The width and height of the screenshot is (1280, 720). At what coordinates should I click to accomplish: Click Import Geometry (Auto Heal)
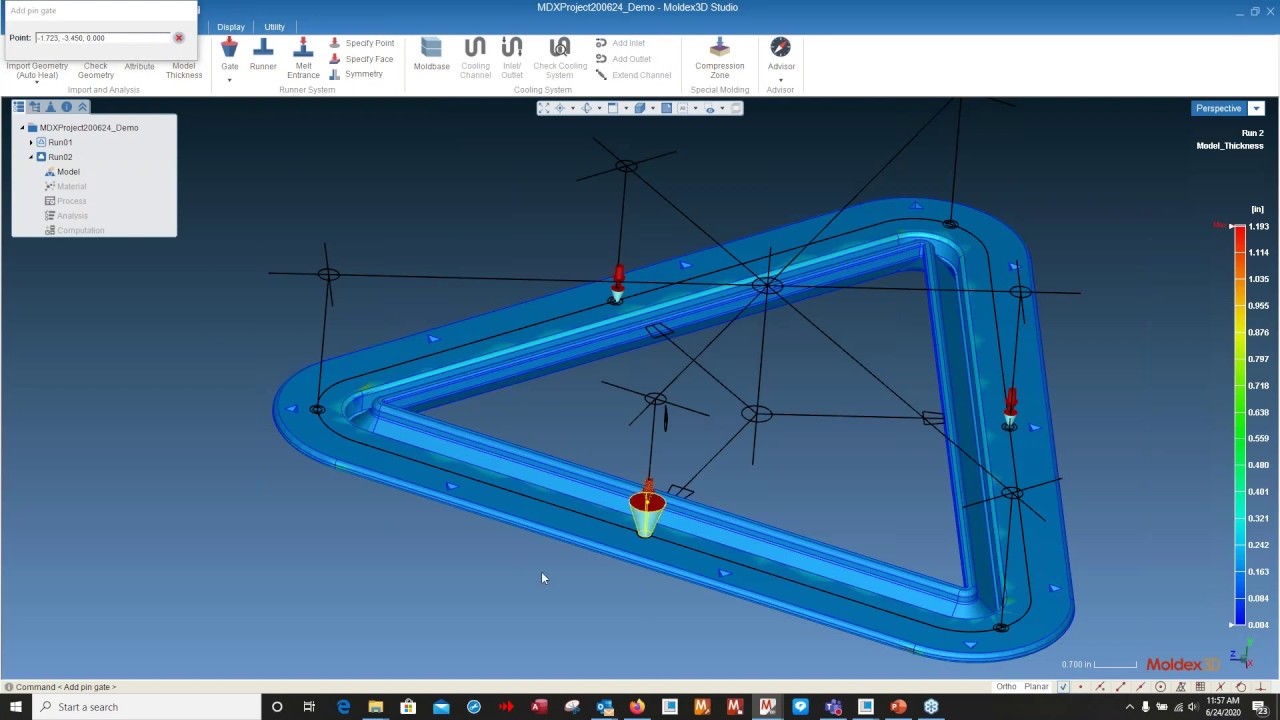pyautogui.click(x=37, y=70)
